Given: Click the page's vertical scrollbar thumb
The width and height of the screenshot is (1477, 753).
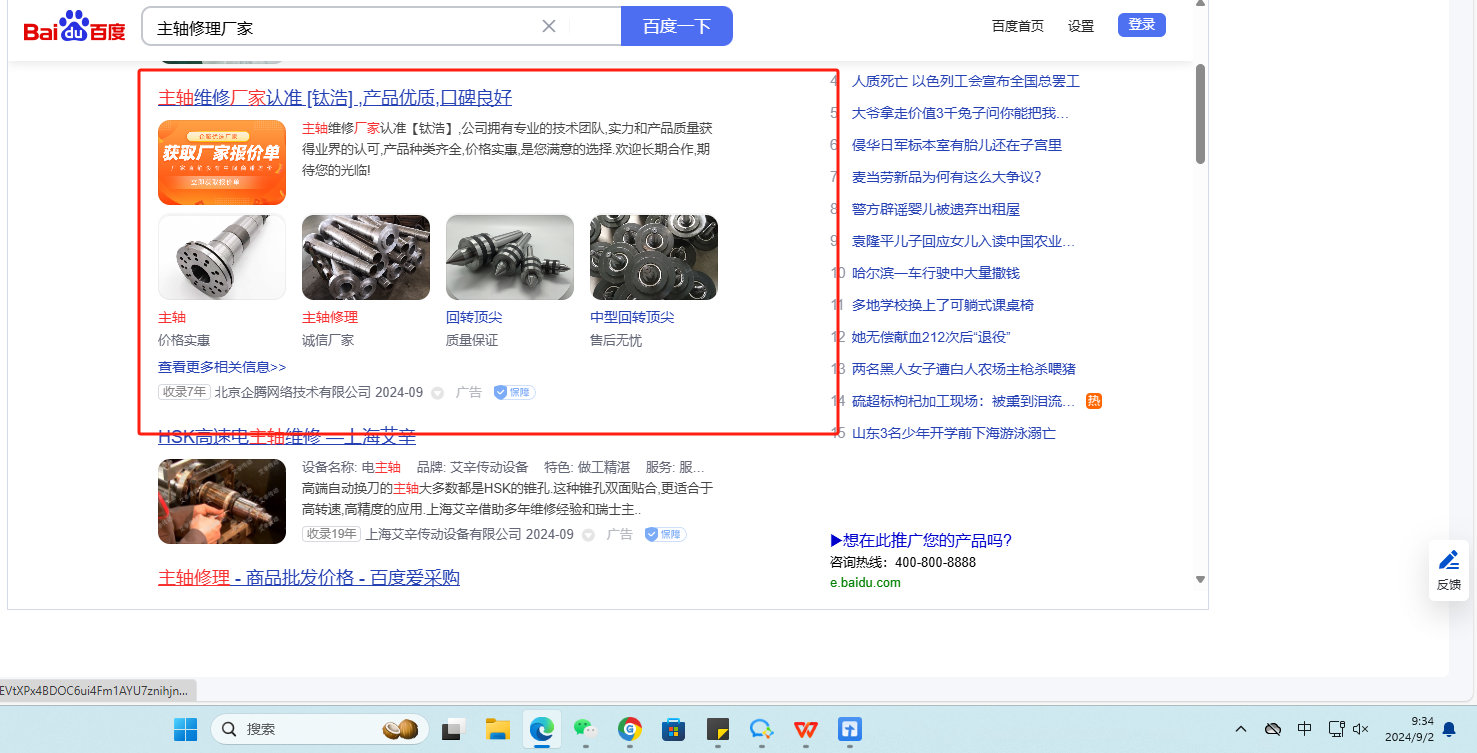Looking at the screenshot, I should [x=1200, y=113].
